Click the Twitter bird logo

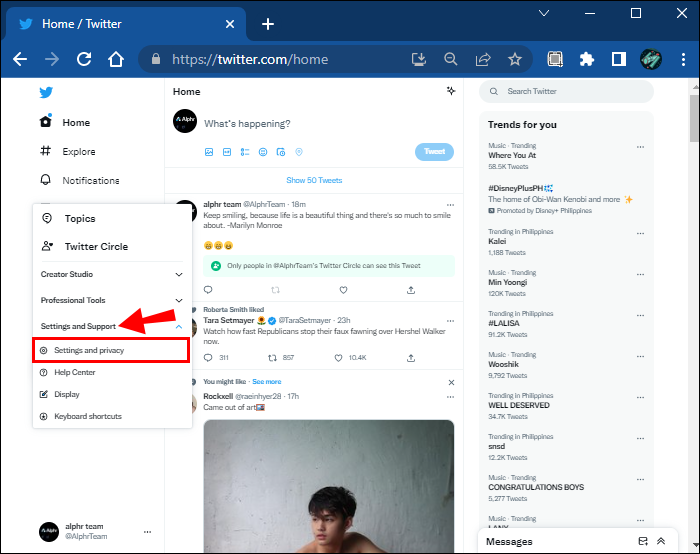[45, 93]
